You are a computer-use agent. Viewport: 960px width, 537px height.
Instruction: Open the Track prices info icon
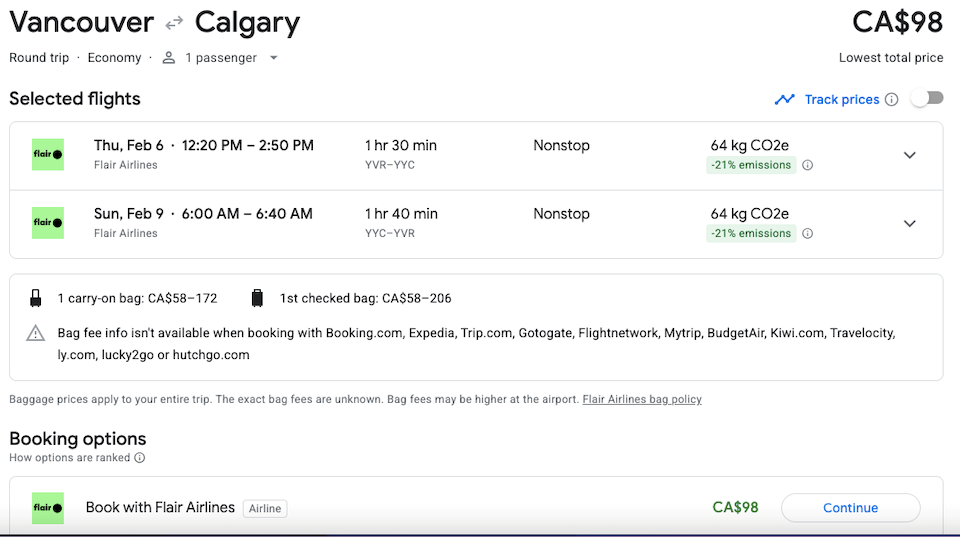coord(892,99)
